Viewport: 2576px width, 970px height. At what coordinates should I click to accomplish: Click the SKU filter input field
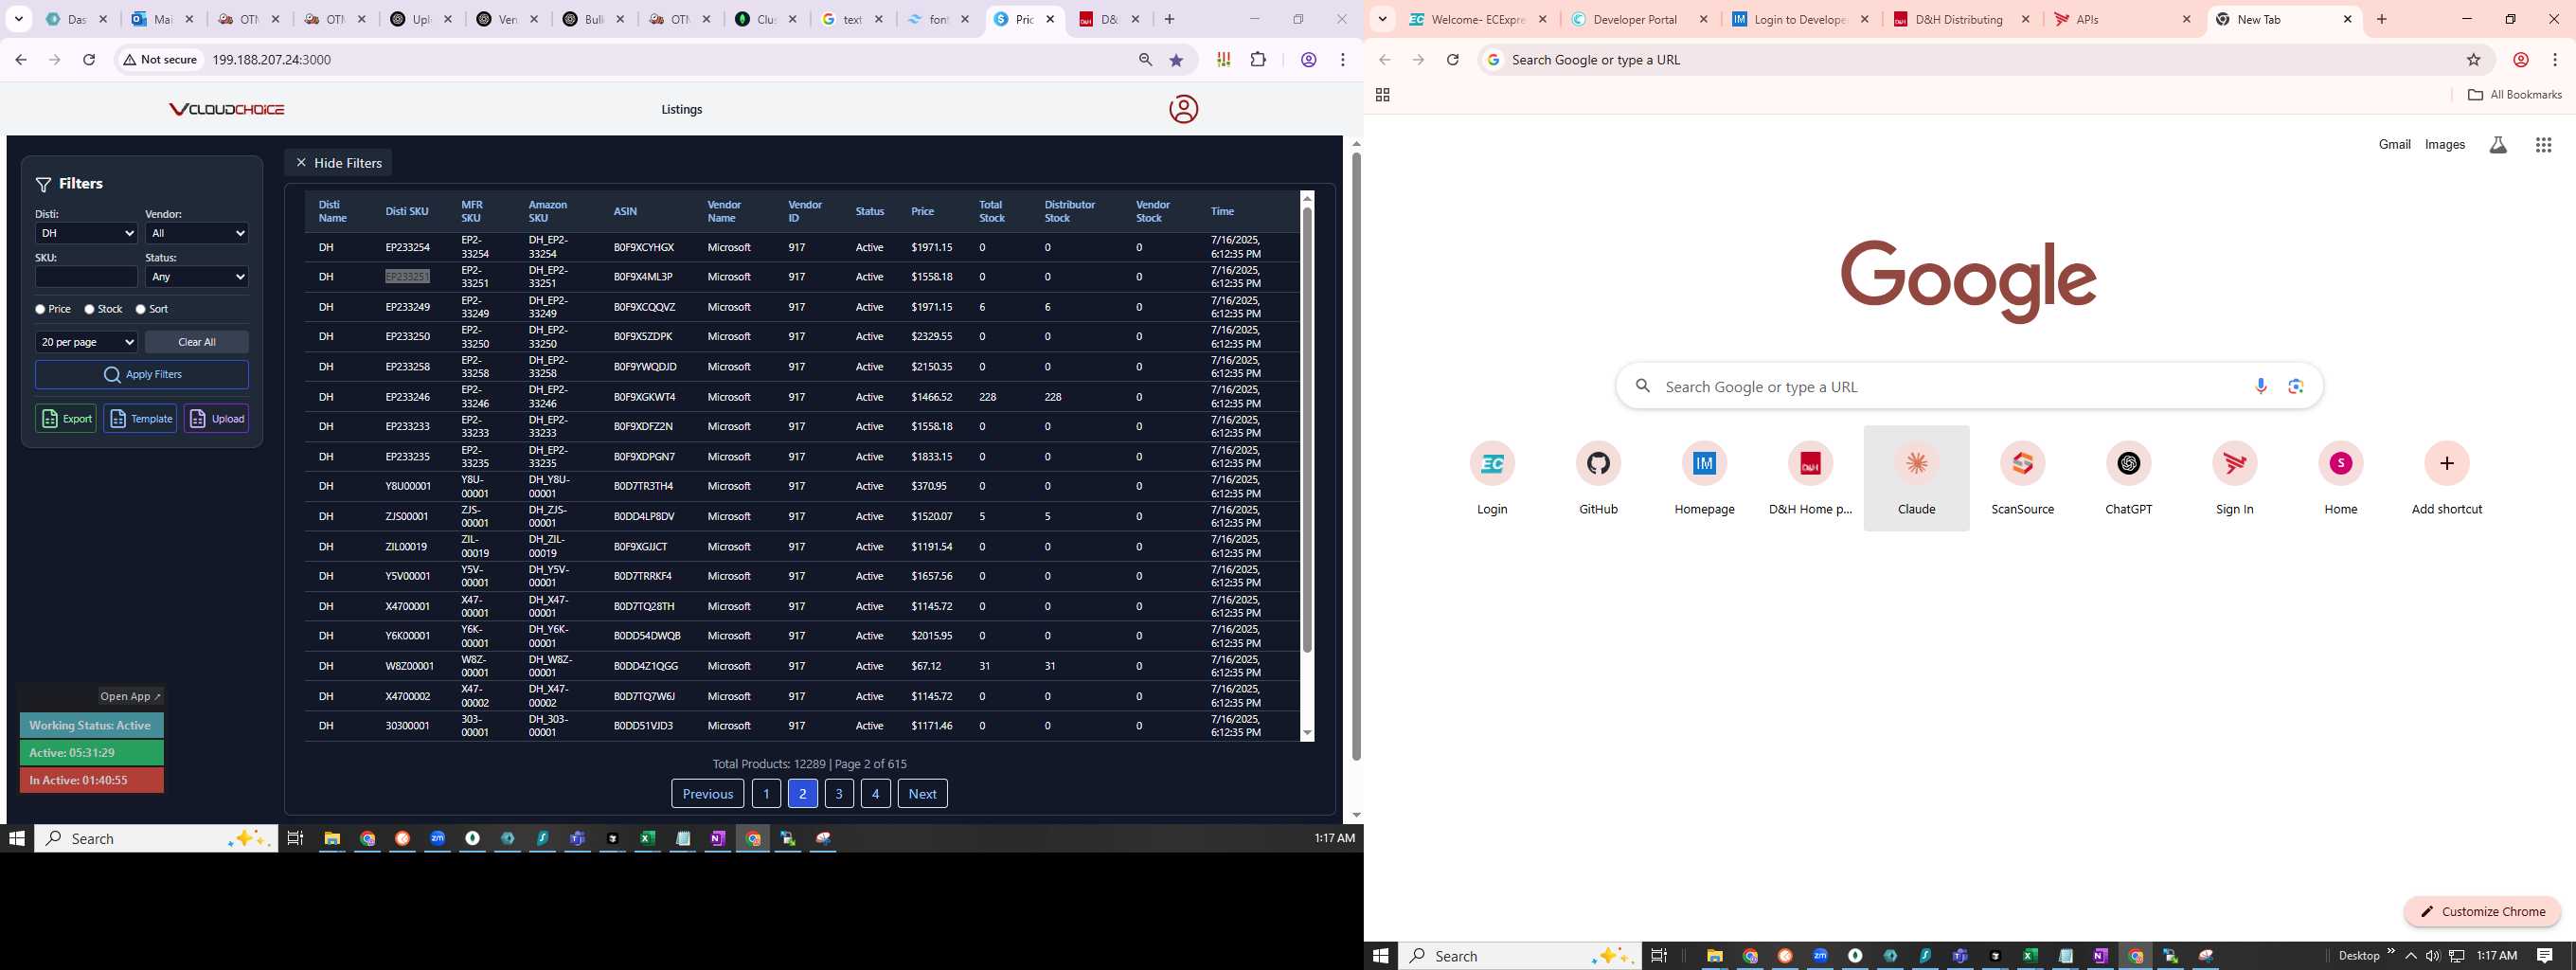point(86,277)
